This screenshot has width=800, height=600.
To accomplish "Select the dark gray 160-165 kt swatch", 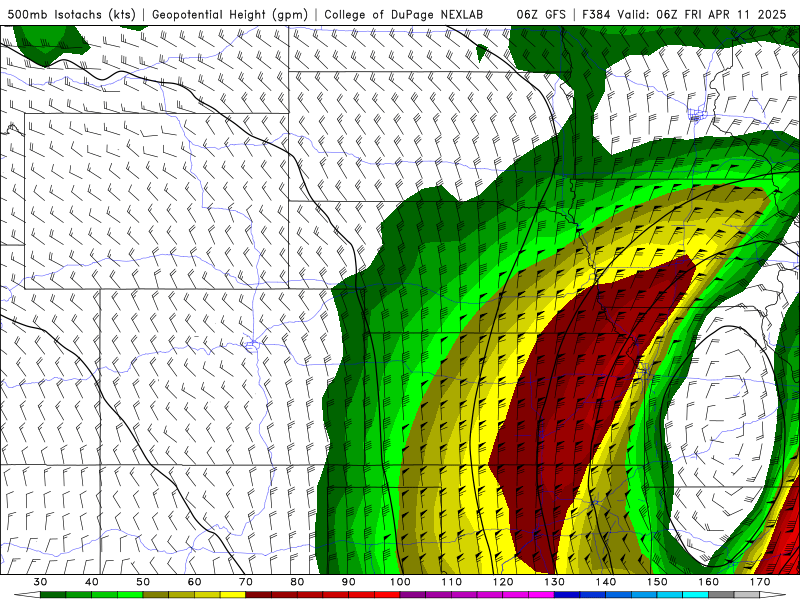I will [721, 595].
